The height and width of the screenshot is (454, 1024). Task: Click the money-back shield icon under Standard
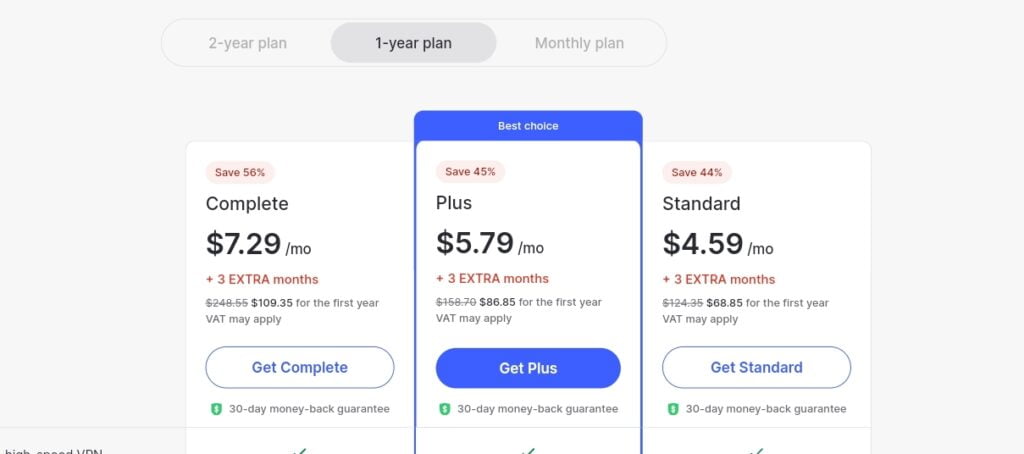point(673,409)
